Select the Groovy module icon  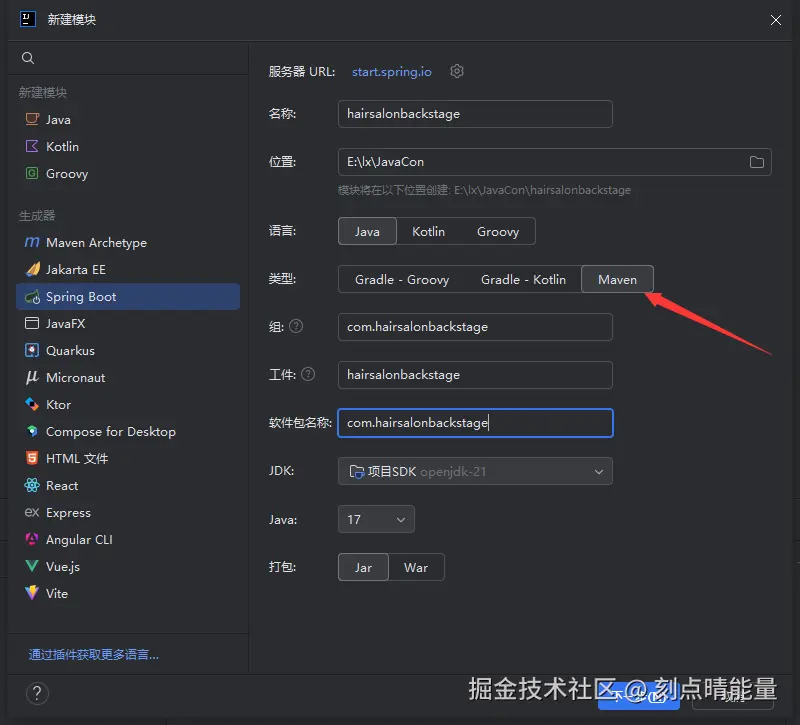[x=32, y=173]
